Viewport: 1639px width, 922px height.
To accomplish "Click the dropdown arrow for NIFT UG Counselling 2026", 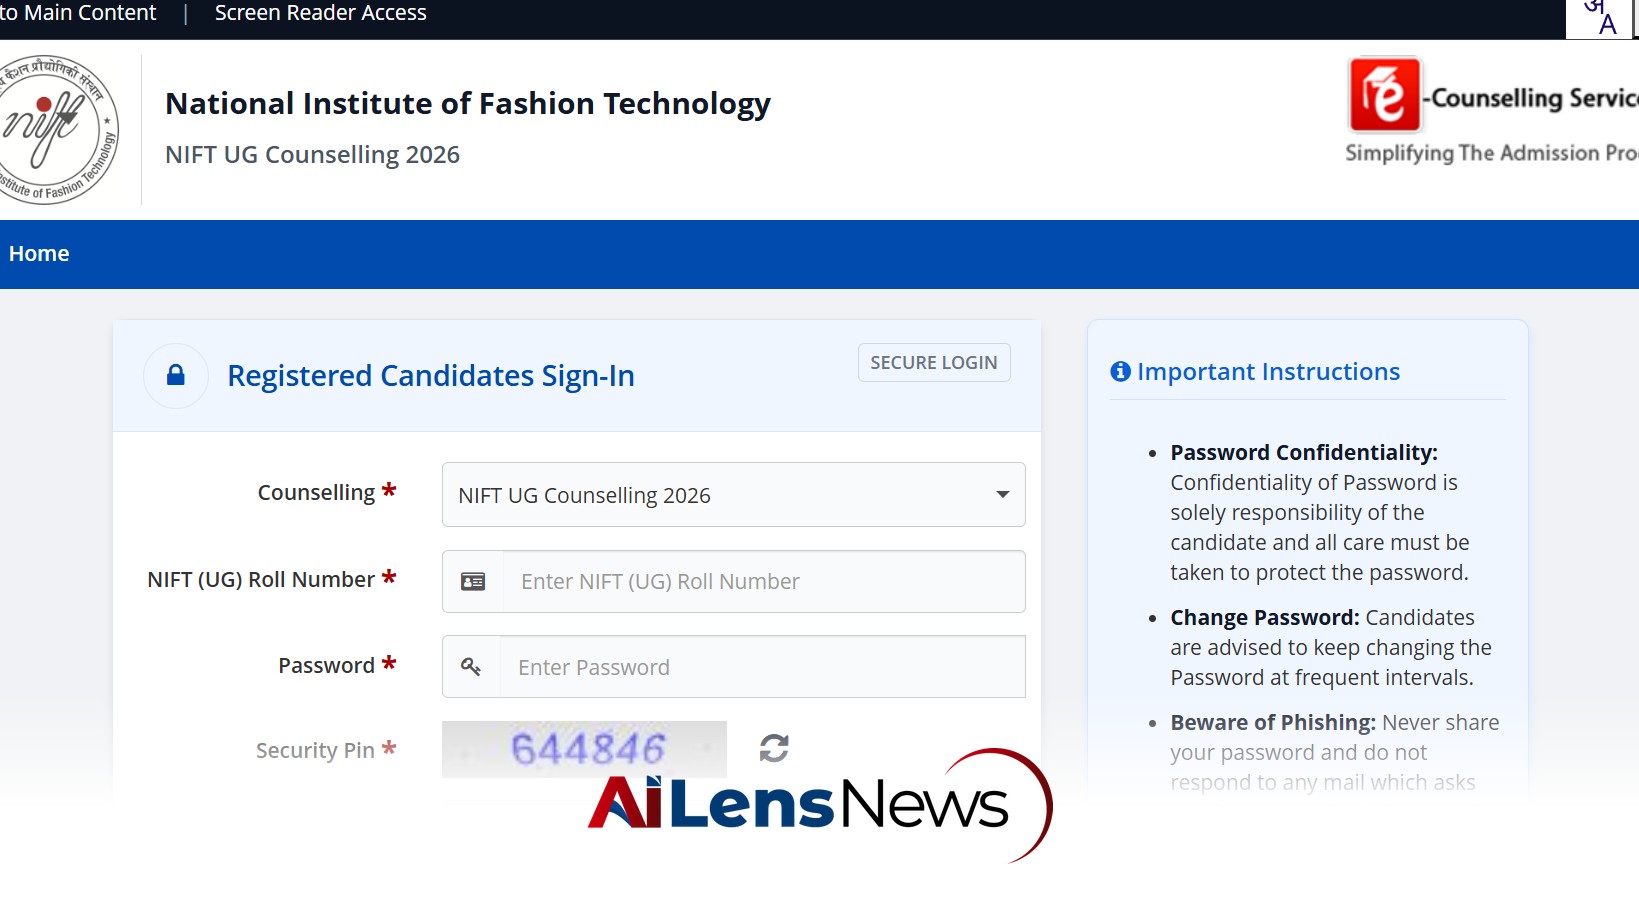I will [x=1002, y=494].
